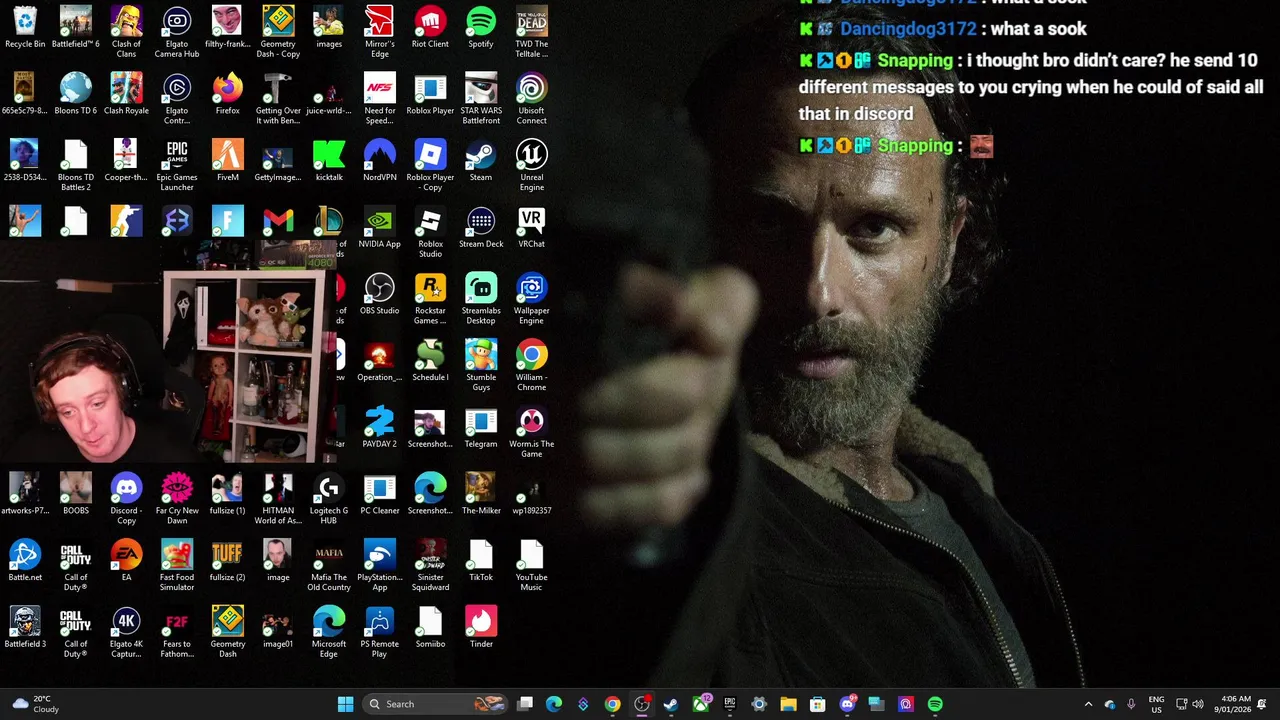The width and height of the screenshot is (1280, 720).
Task: Click the Dancingdog3172 chat username
Action: 908,29
